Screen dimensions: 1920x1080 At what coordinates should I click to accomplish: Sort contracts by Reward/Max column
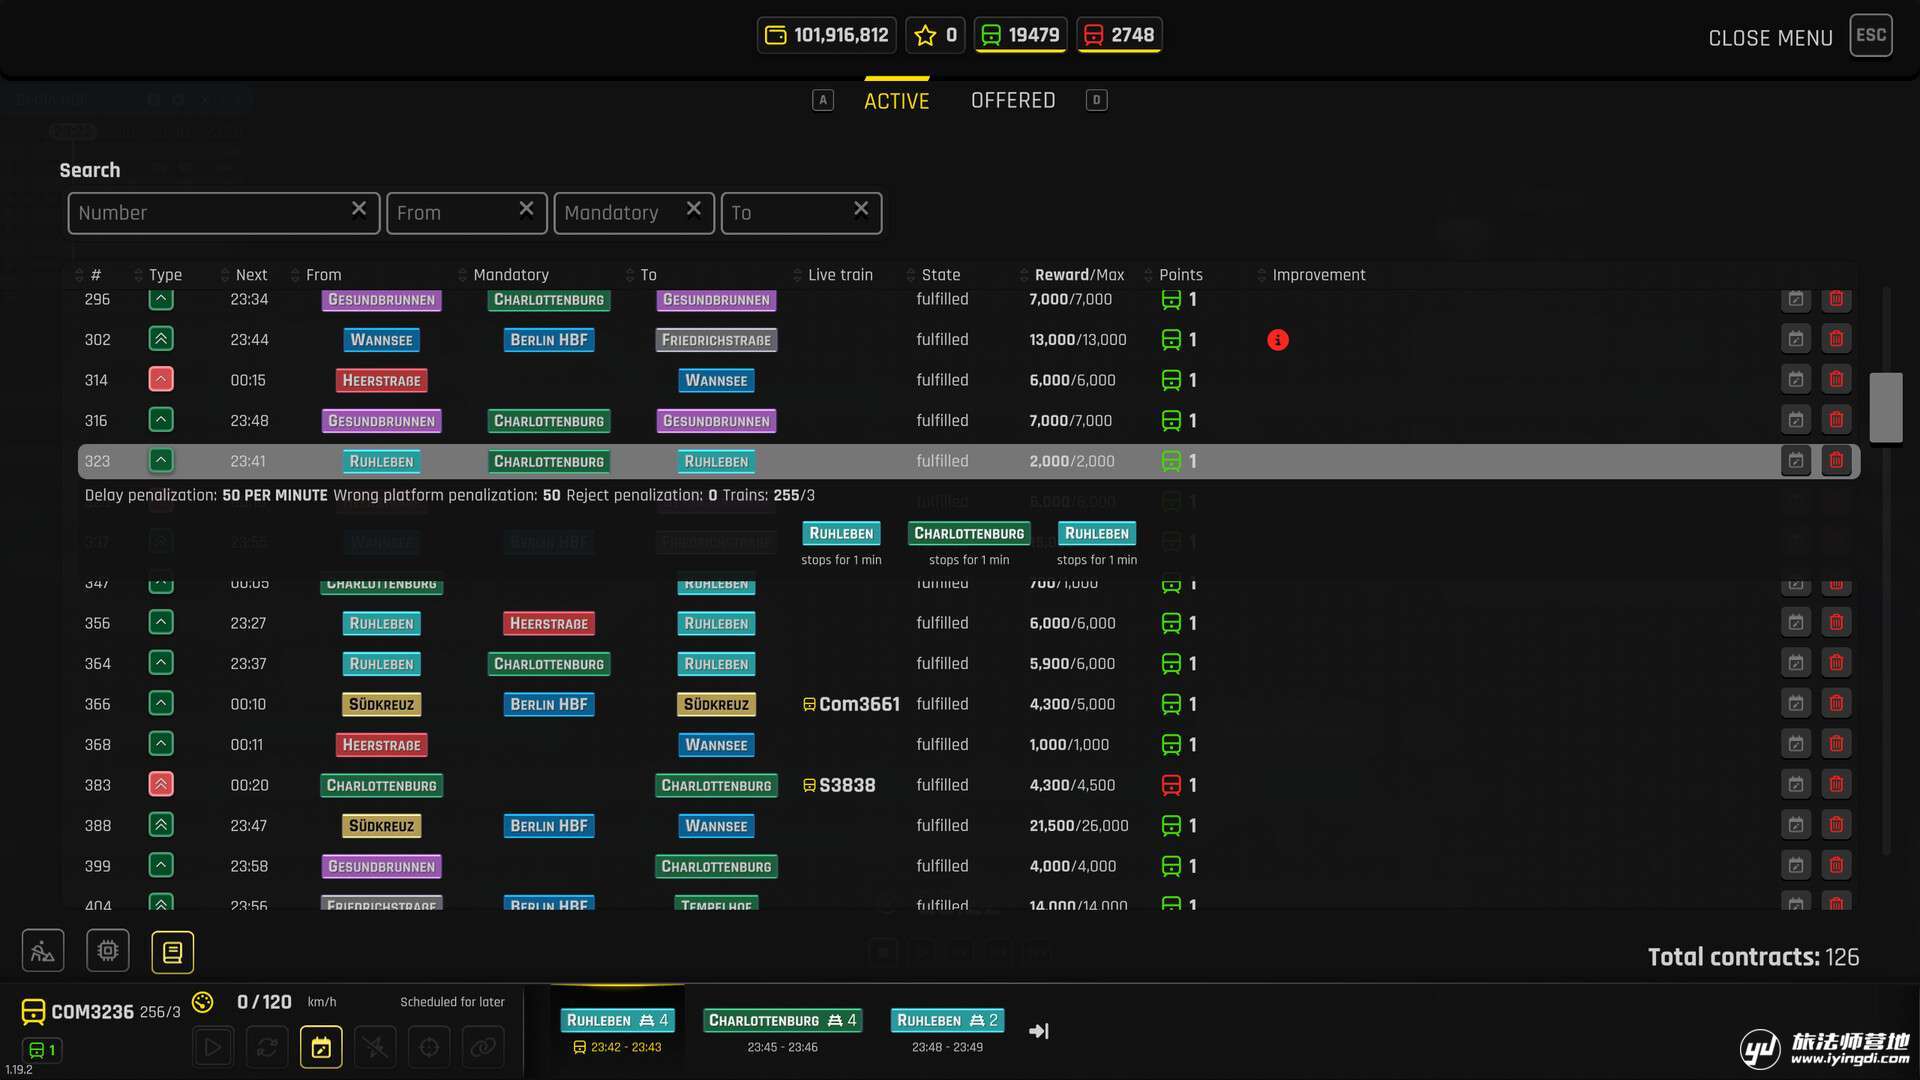[x=1072, y=275]
